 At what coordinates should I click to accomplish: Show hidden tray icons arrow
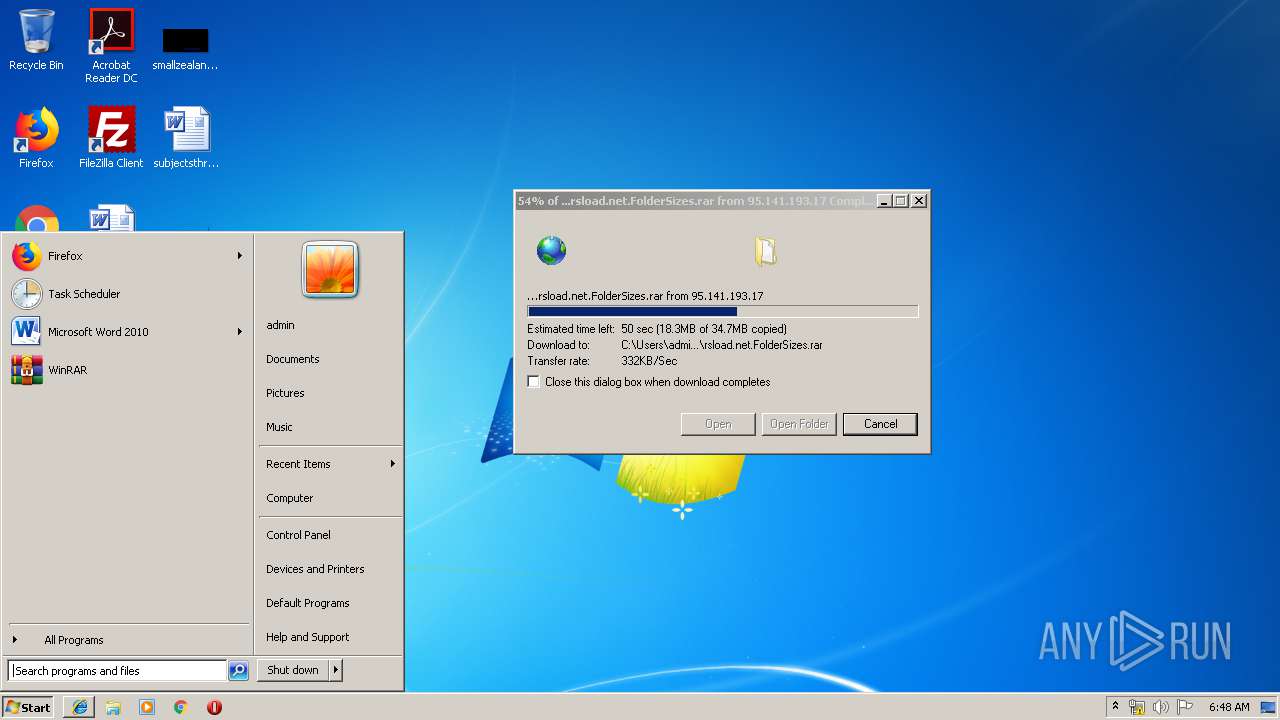[1115, 706]
